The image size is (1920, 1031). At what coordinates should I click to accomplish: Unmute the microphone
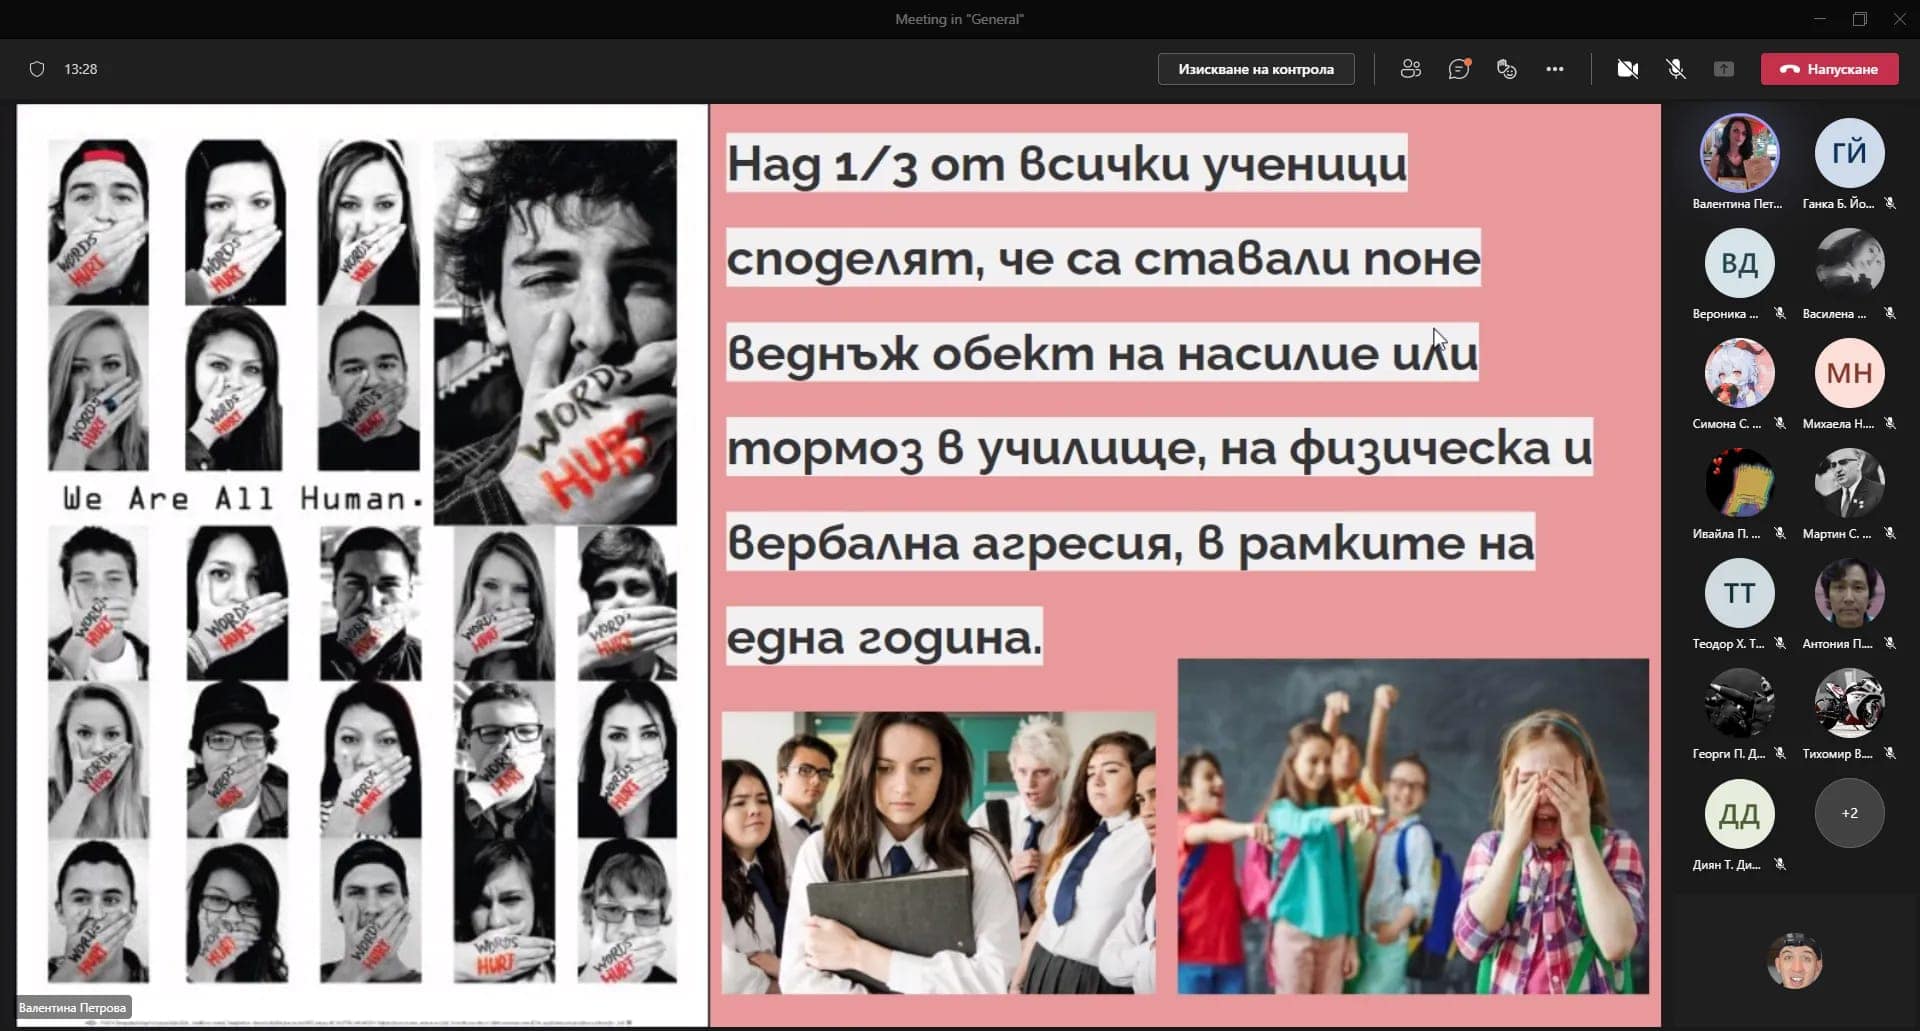tap(1676, 69)
